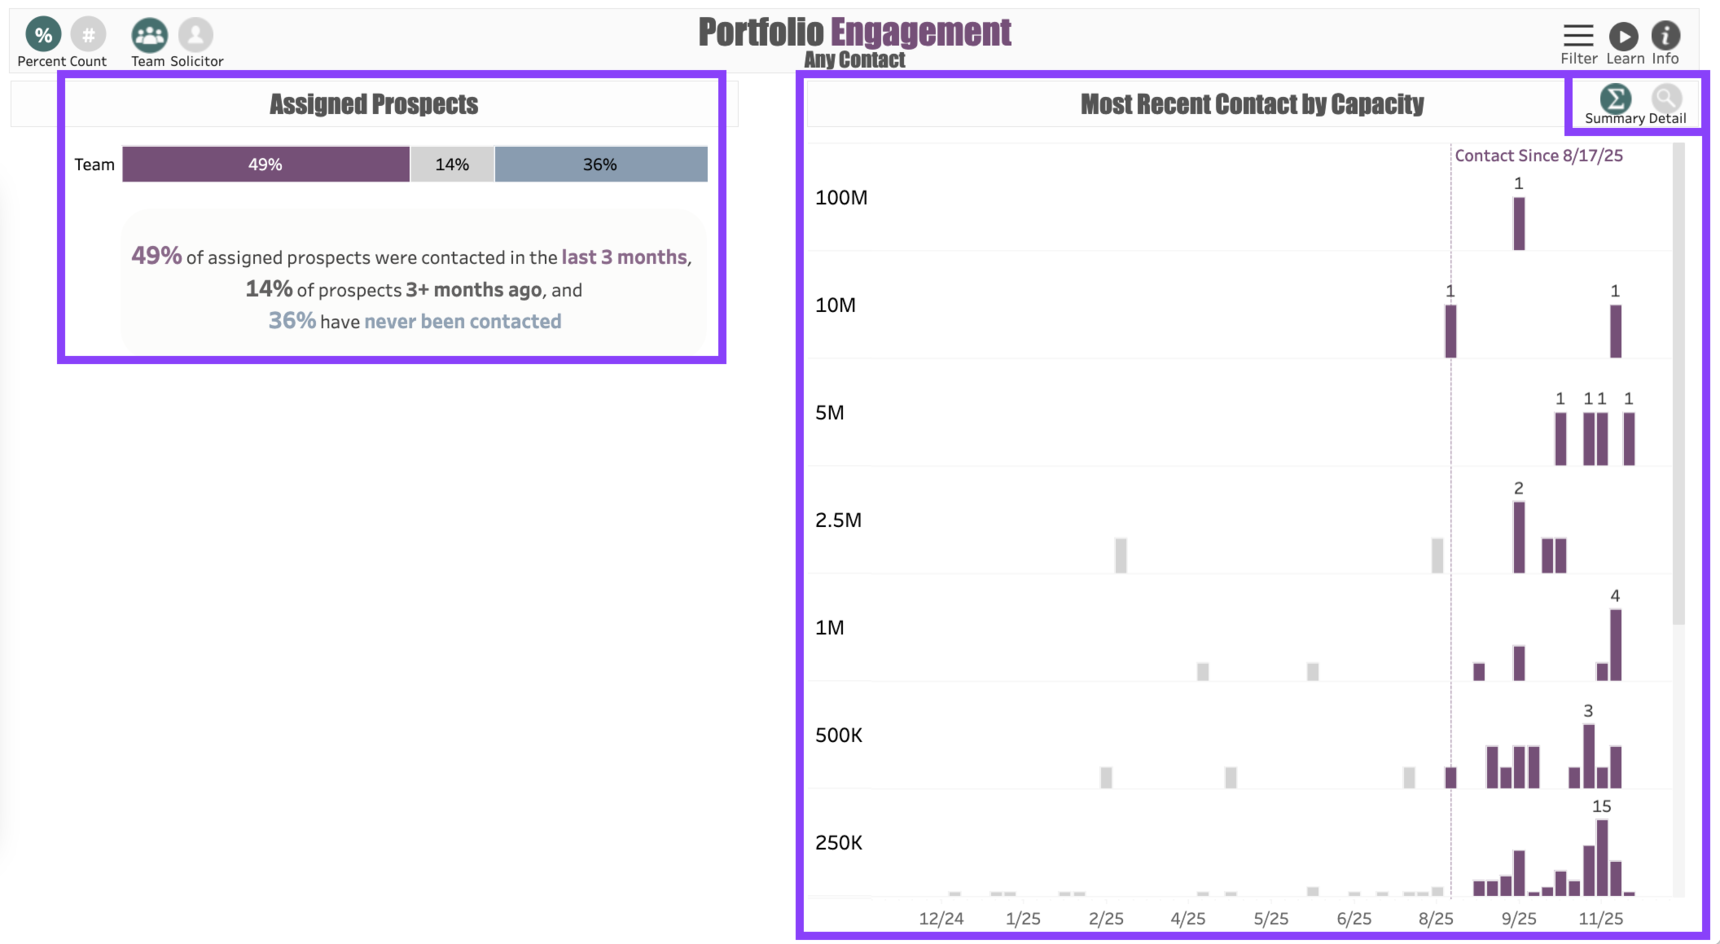
Task: Click the 36% blue bar segment
Action: (x=600, y=164)
